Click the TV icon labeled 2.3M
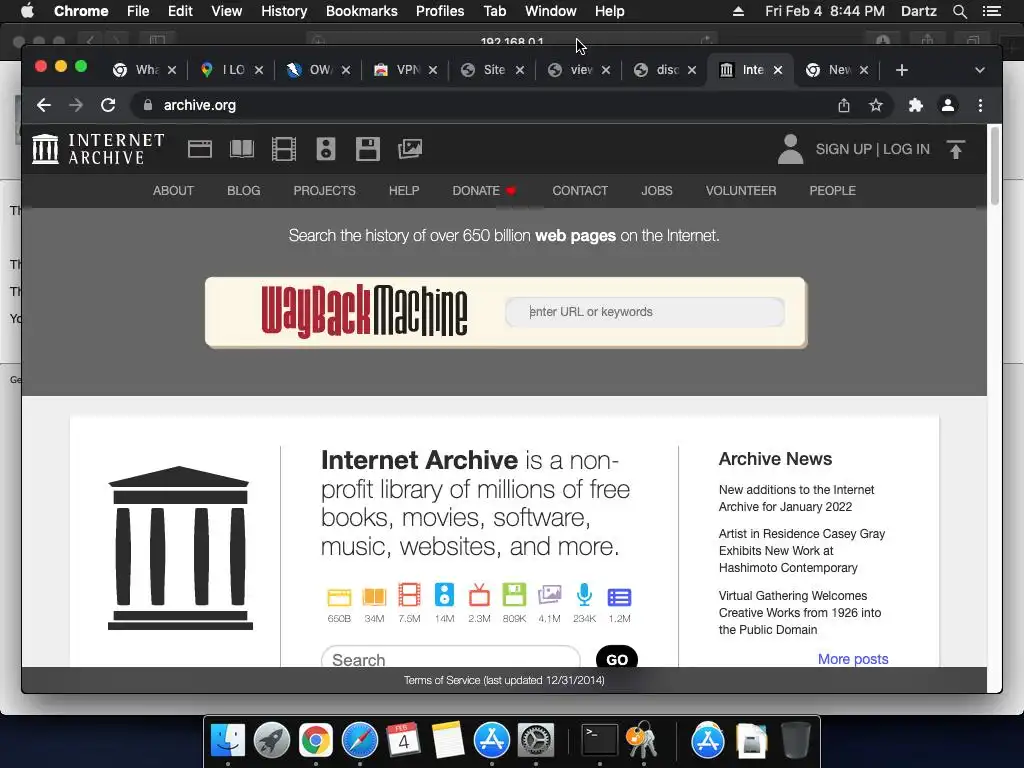 479,596
